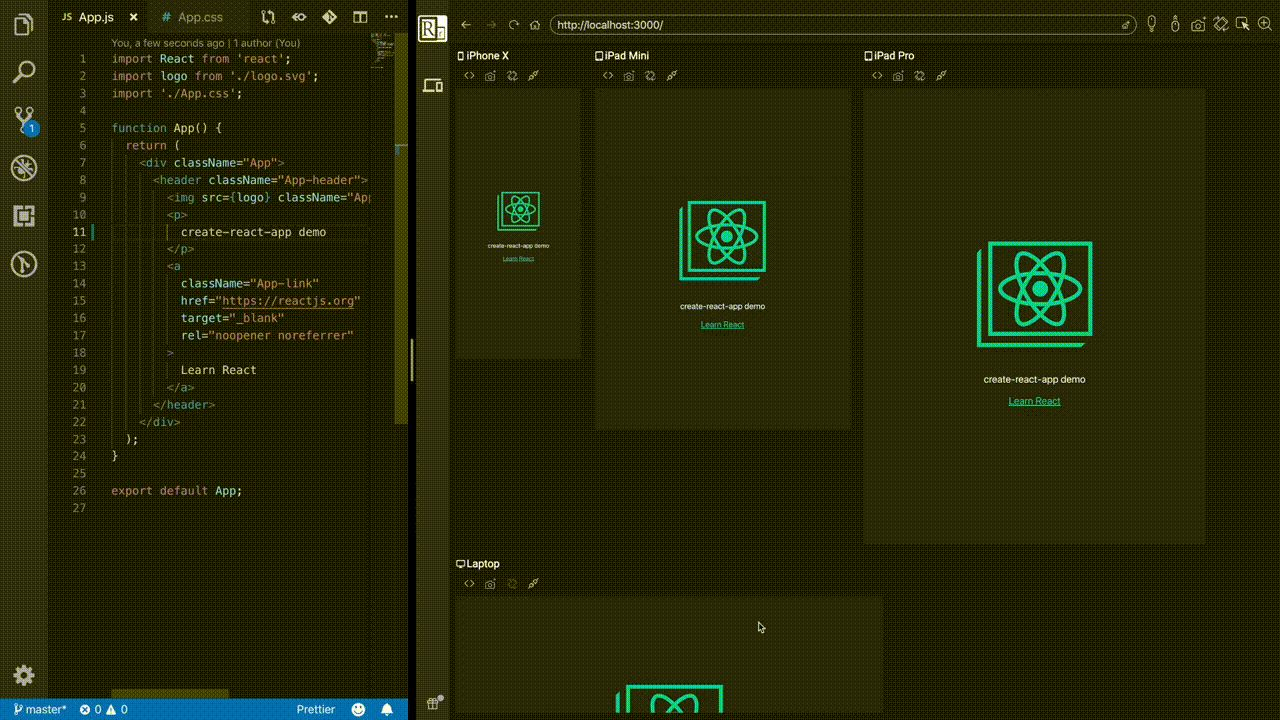The image size is (1280, 720).
Task: Go back in the Responsively browser
Action: click(466, 25)
